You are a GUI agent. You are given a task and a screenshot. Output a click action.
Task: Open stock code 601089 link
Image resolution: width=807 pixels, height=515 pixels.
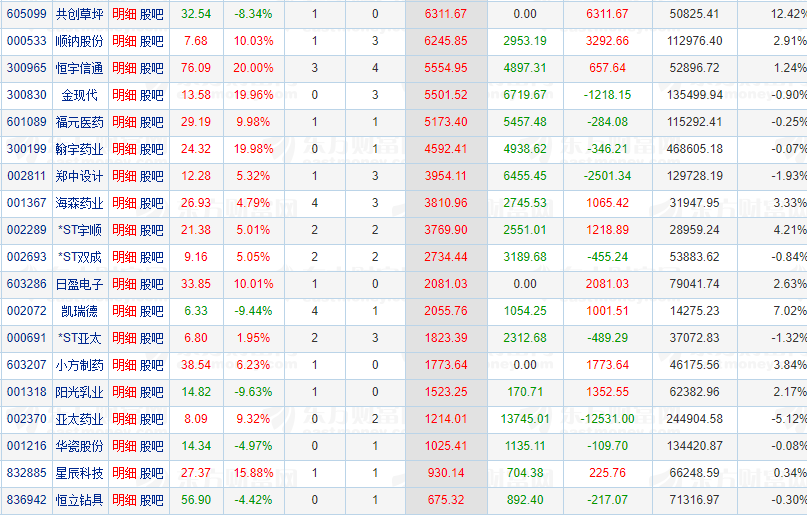tap(26, 122)
